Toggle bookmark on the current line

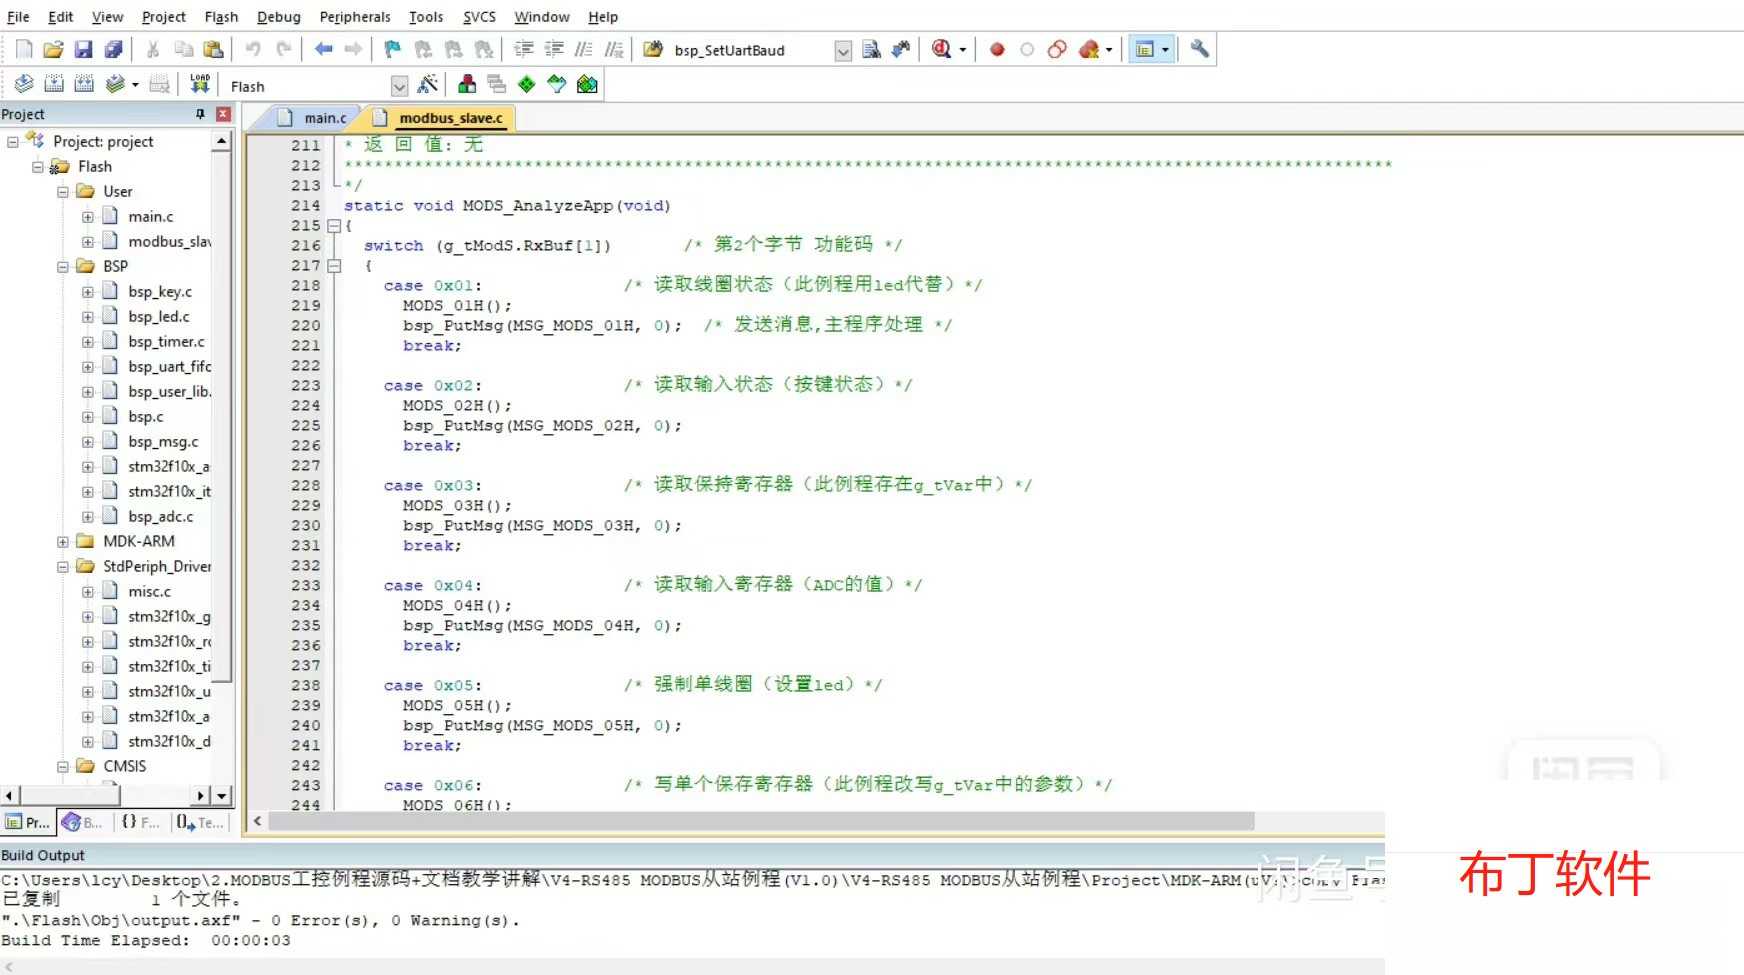coord(392,49)
